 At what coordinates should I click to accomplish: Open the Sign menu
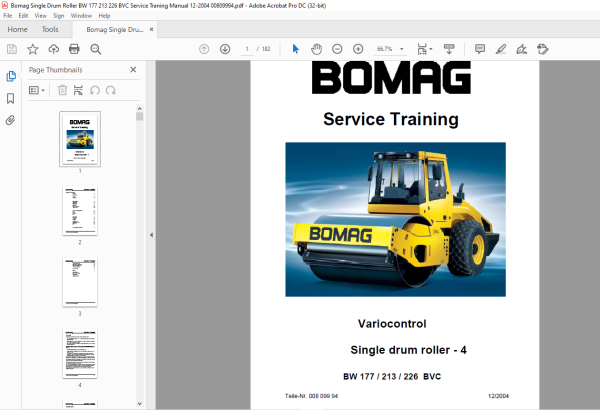coord(59,16)
